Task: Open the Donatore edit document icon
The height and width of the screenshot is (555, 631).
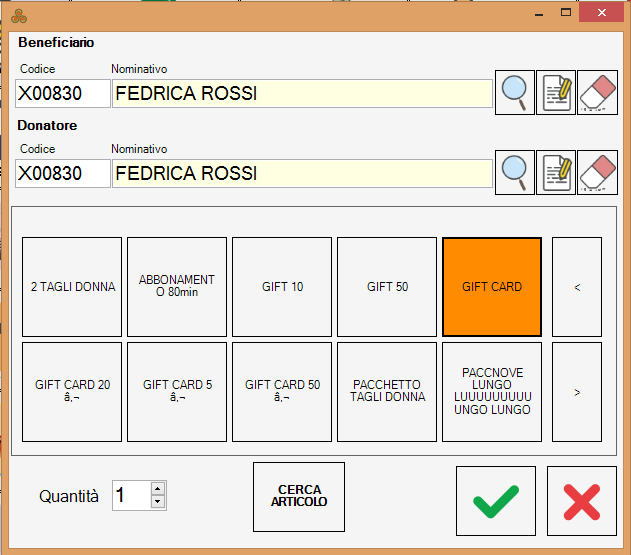Action: tap(556, 173)
